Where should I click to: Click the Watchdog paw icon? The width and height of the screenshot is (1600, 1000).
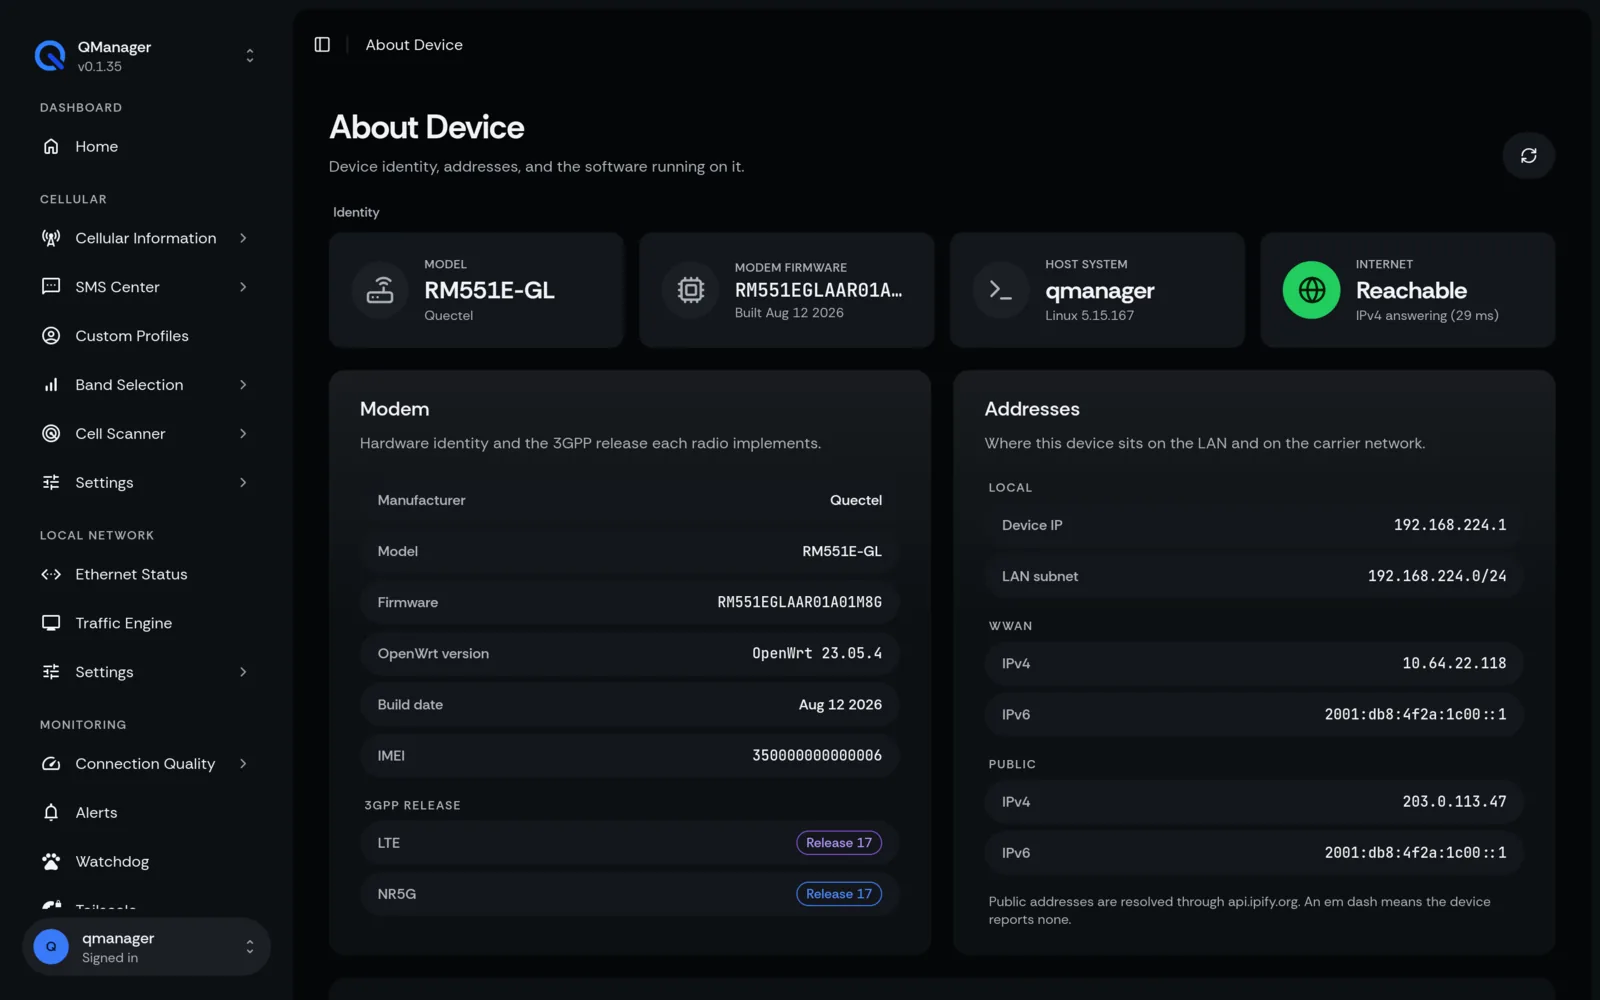tap(51, 861)
